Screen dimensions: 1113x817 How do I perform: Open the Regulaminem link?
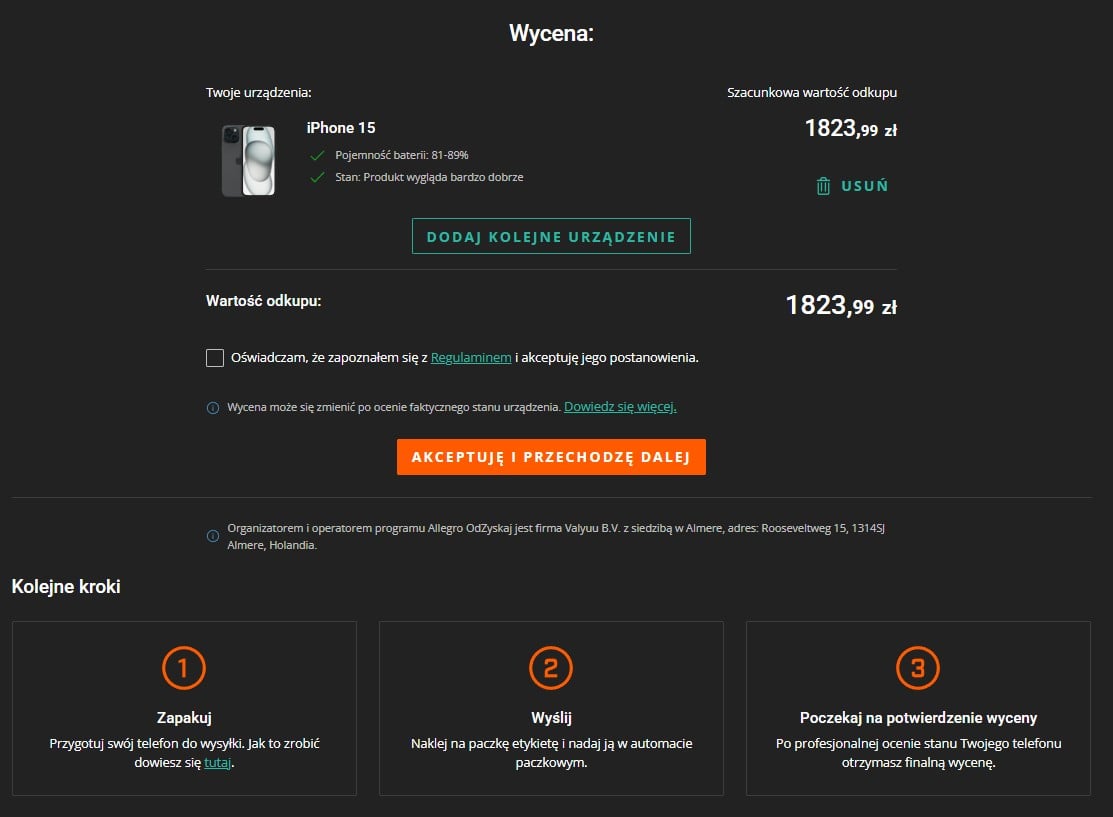(471, 358)
